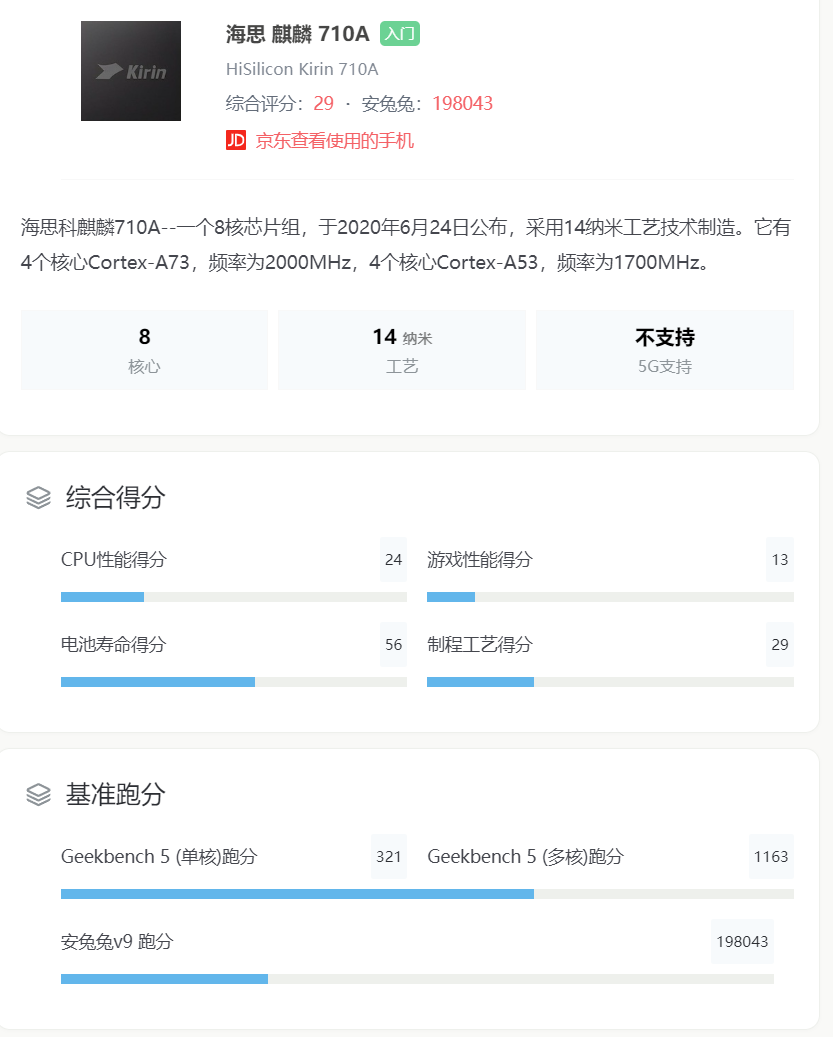Click the 8 核心 stat card
The height and width of the screenshot is (1037, 833).
pyautogui.click(x=144, y=350)
